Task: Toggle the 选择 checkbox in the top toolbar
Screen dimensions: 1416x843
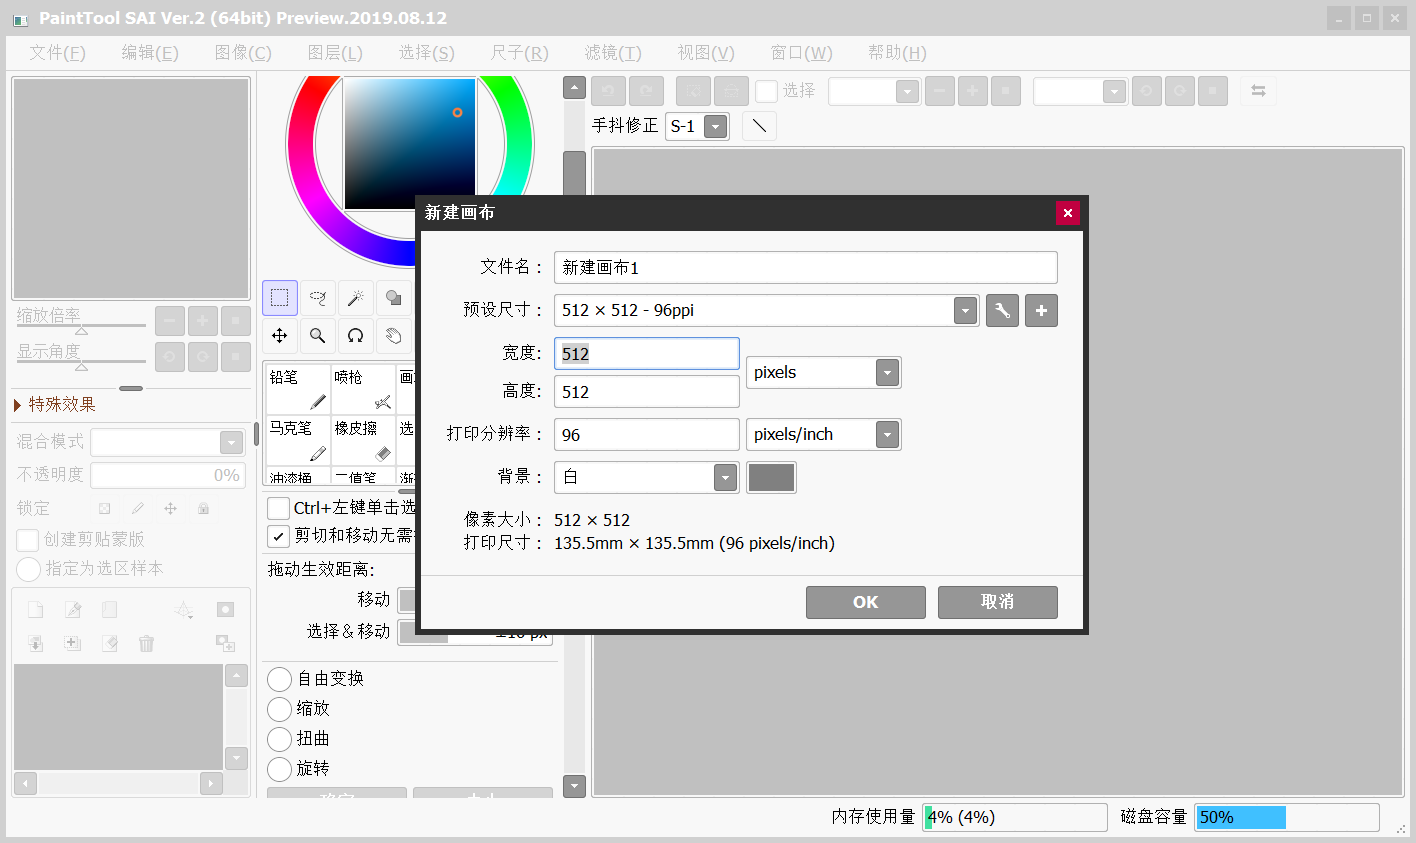Action: click(x=766, y=91)
